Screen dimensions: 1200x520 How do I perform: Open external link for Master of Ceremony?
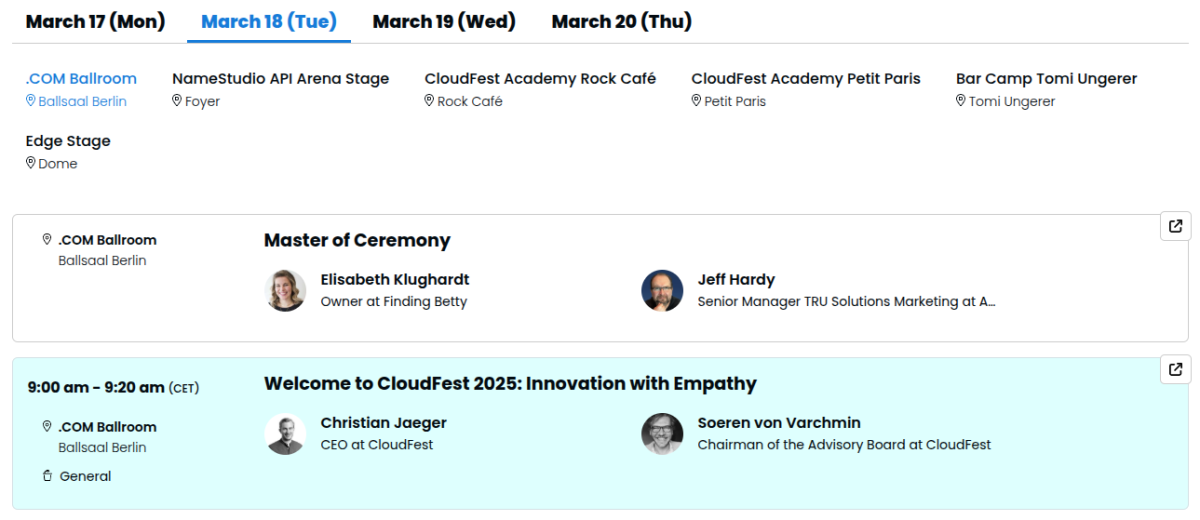point(1175,226)
